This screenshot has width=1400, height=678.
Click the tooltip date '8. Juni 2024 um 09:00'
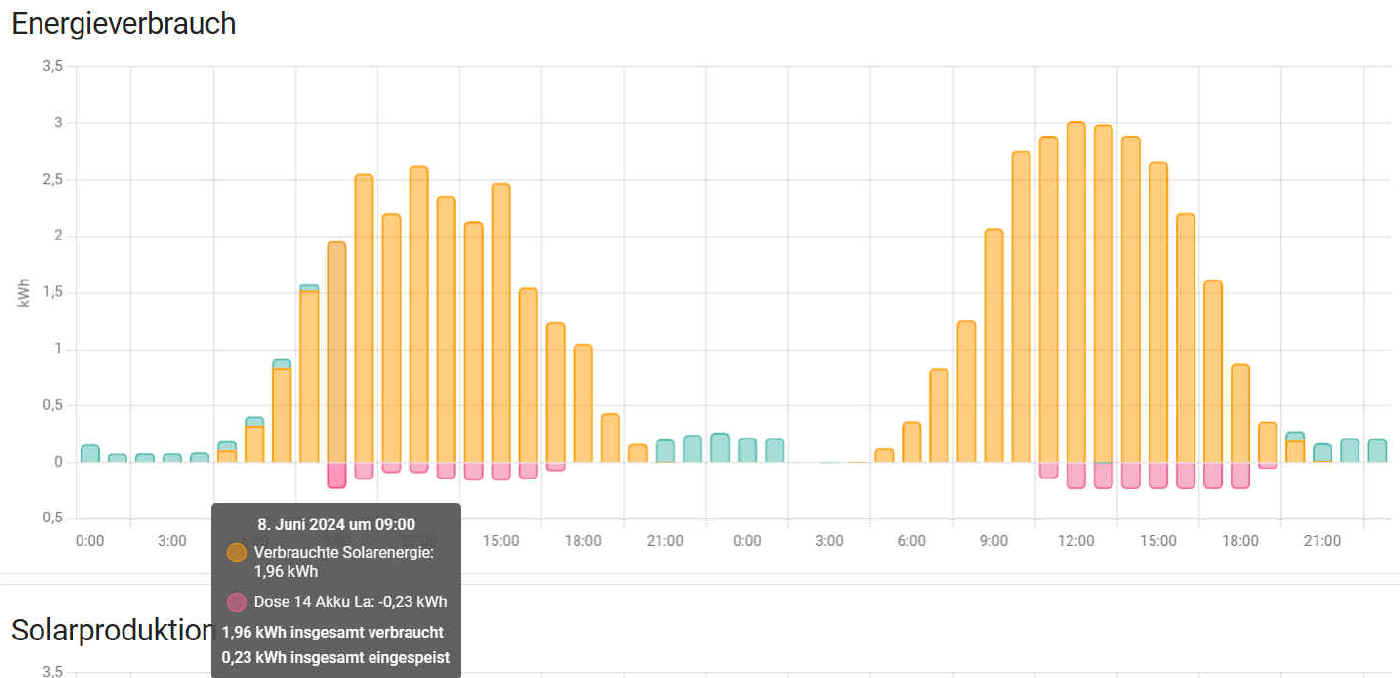tap(336, 523)
